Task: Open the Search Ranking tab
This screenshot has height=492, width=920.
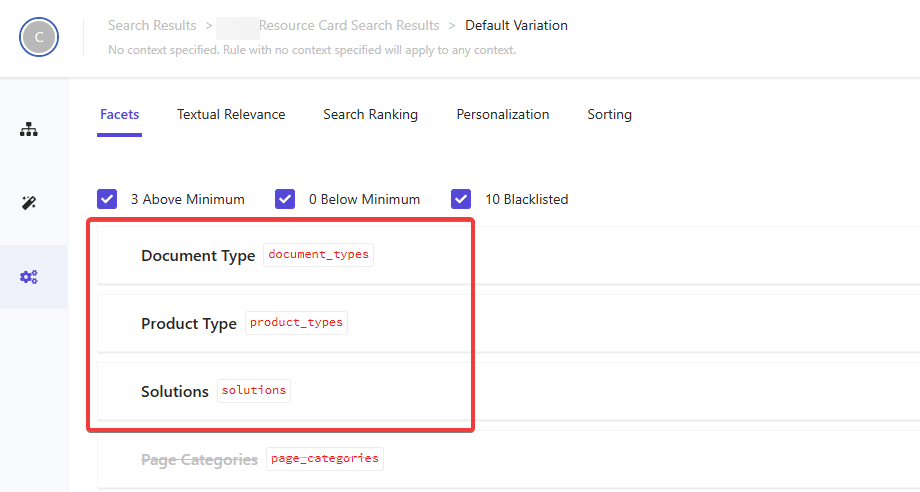Action: point(370,115)
